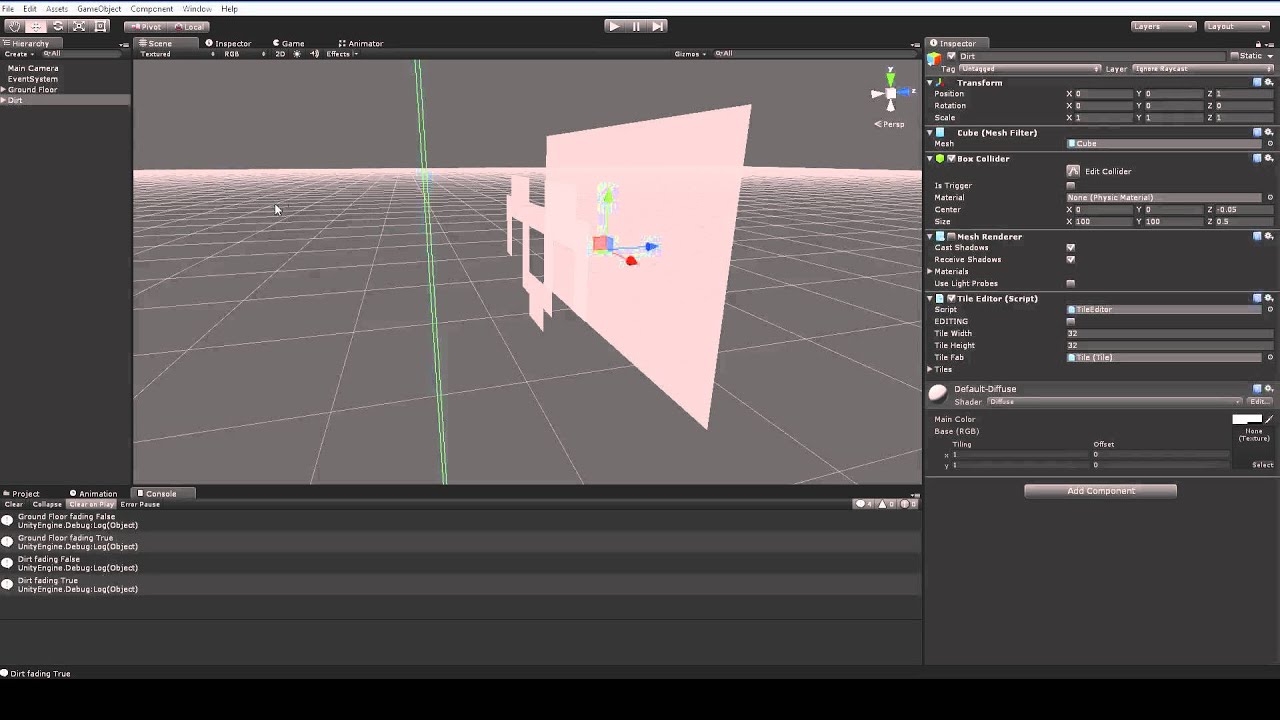Select the Rect transform tool
This screenshot has width=1280, height=720.
click(x=100, y=26)
